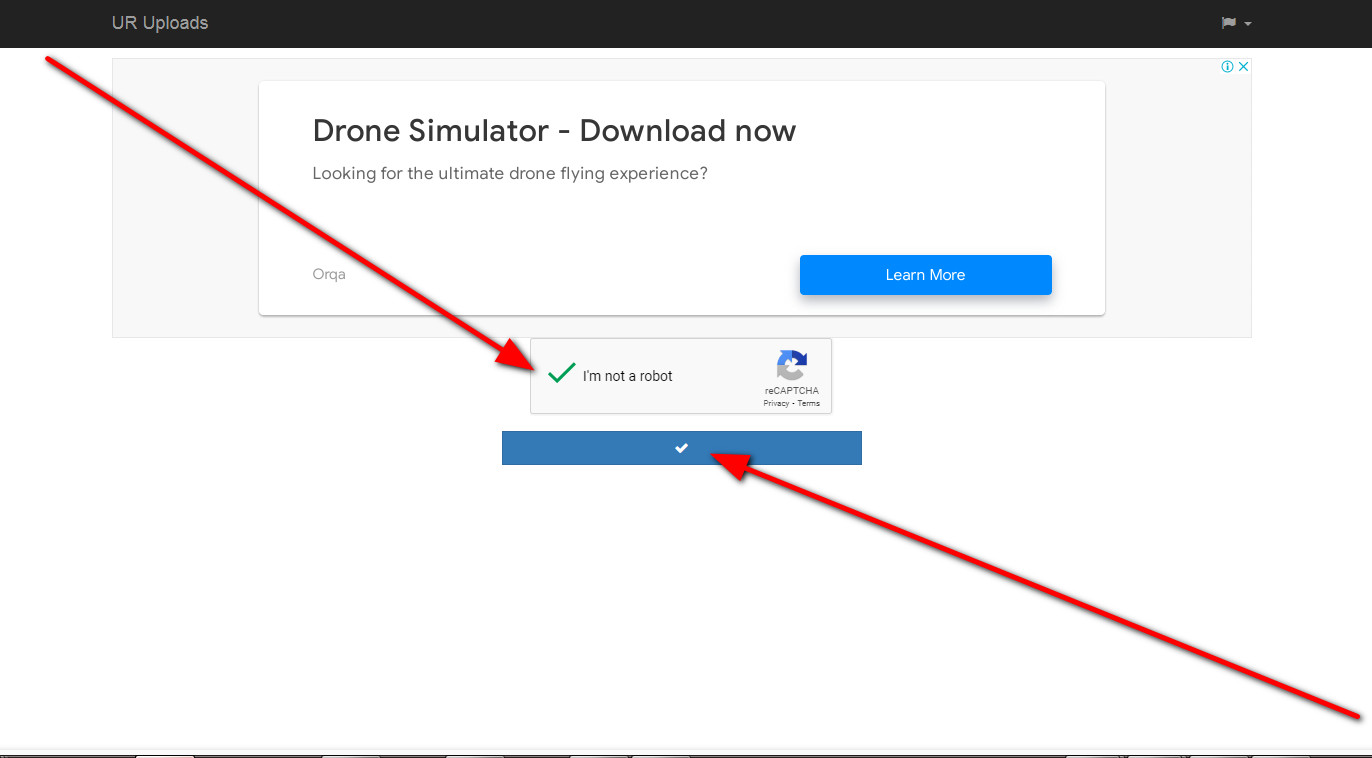Click the blue checkmark submit button
Screen dimensions: 1372x758
click(681, 448)
